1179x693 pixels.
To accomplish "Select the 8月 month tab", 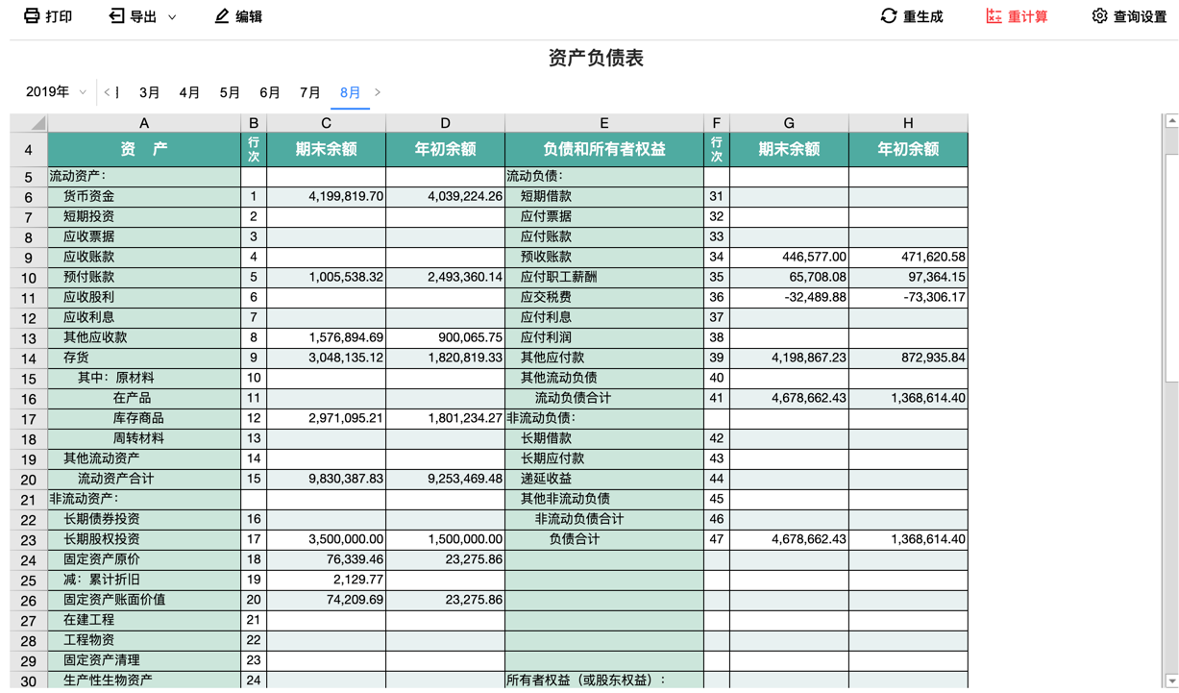I will [x=350, y=92].
